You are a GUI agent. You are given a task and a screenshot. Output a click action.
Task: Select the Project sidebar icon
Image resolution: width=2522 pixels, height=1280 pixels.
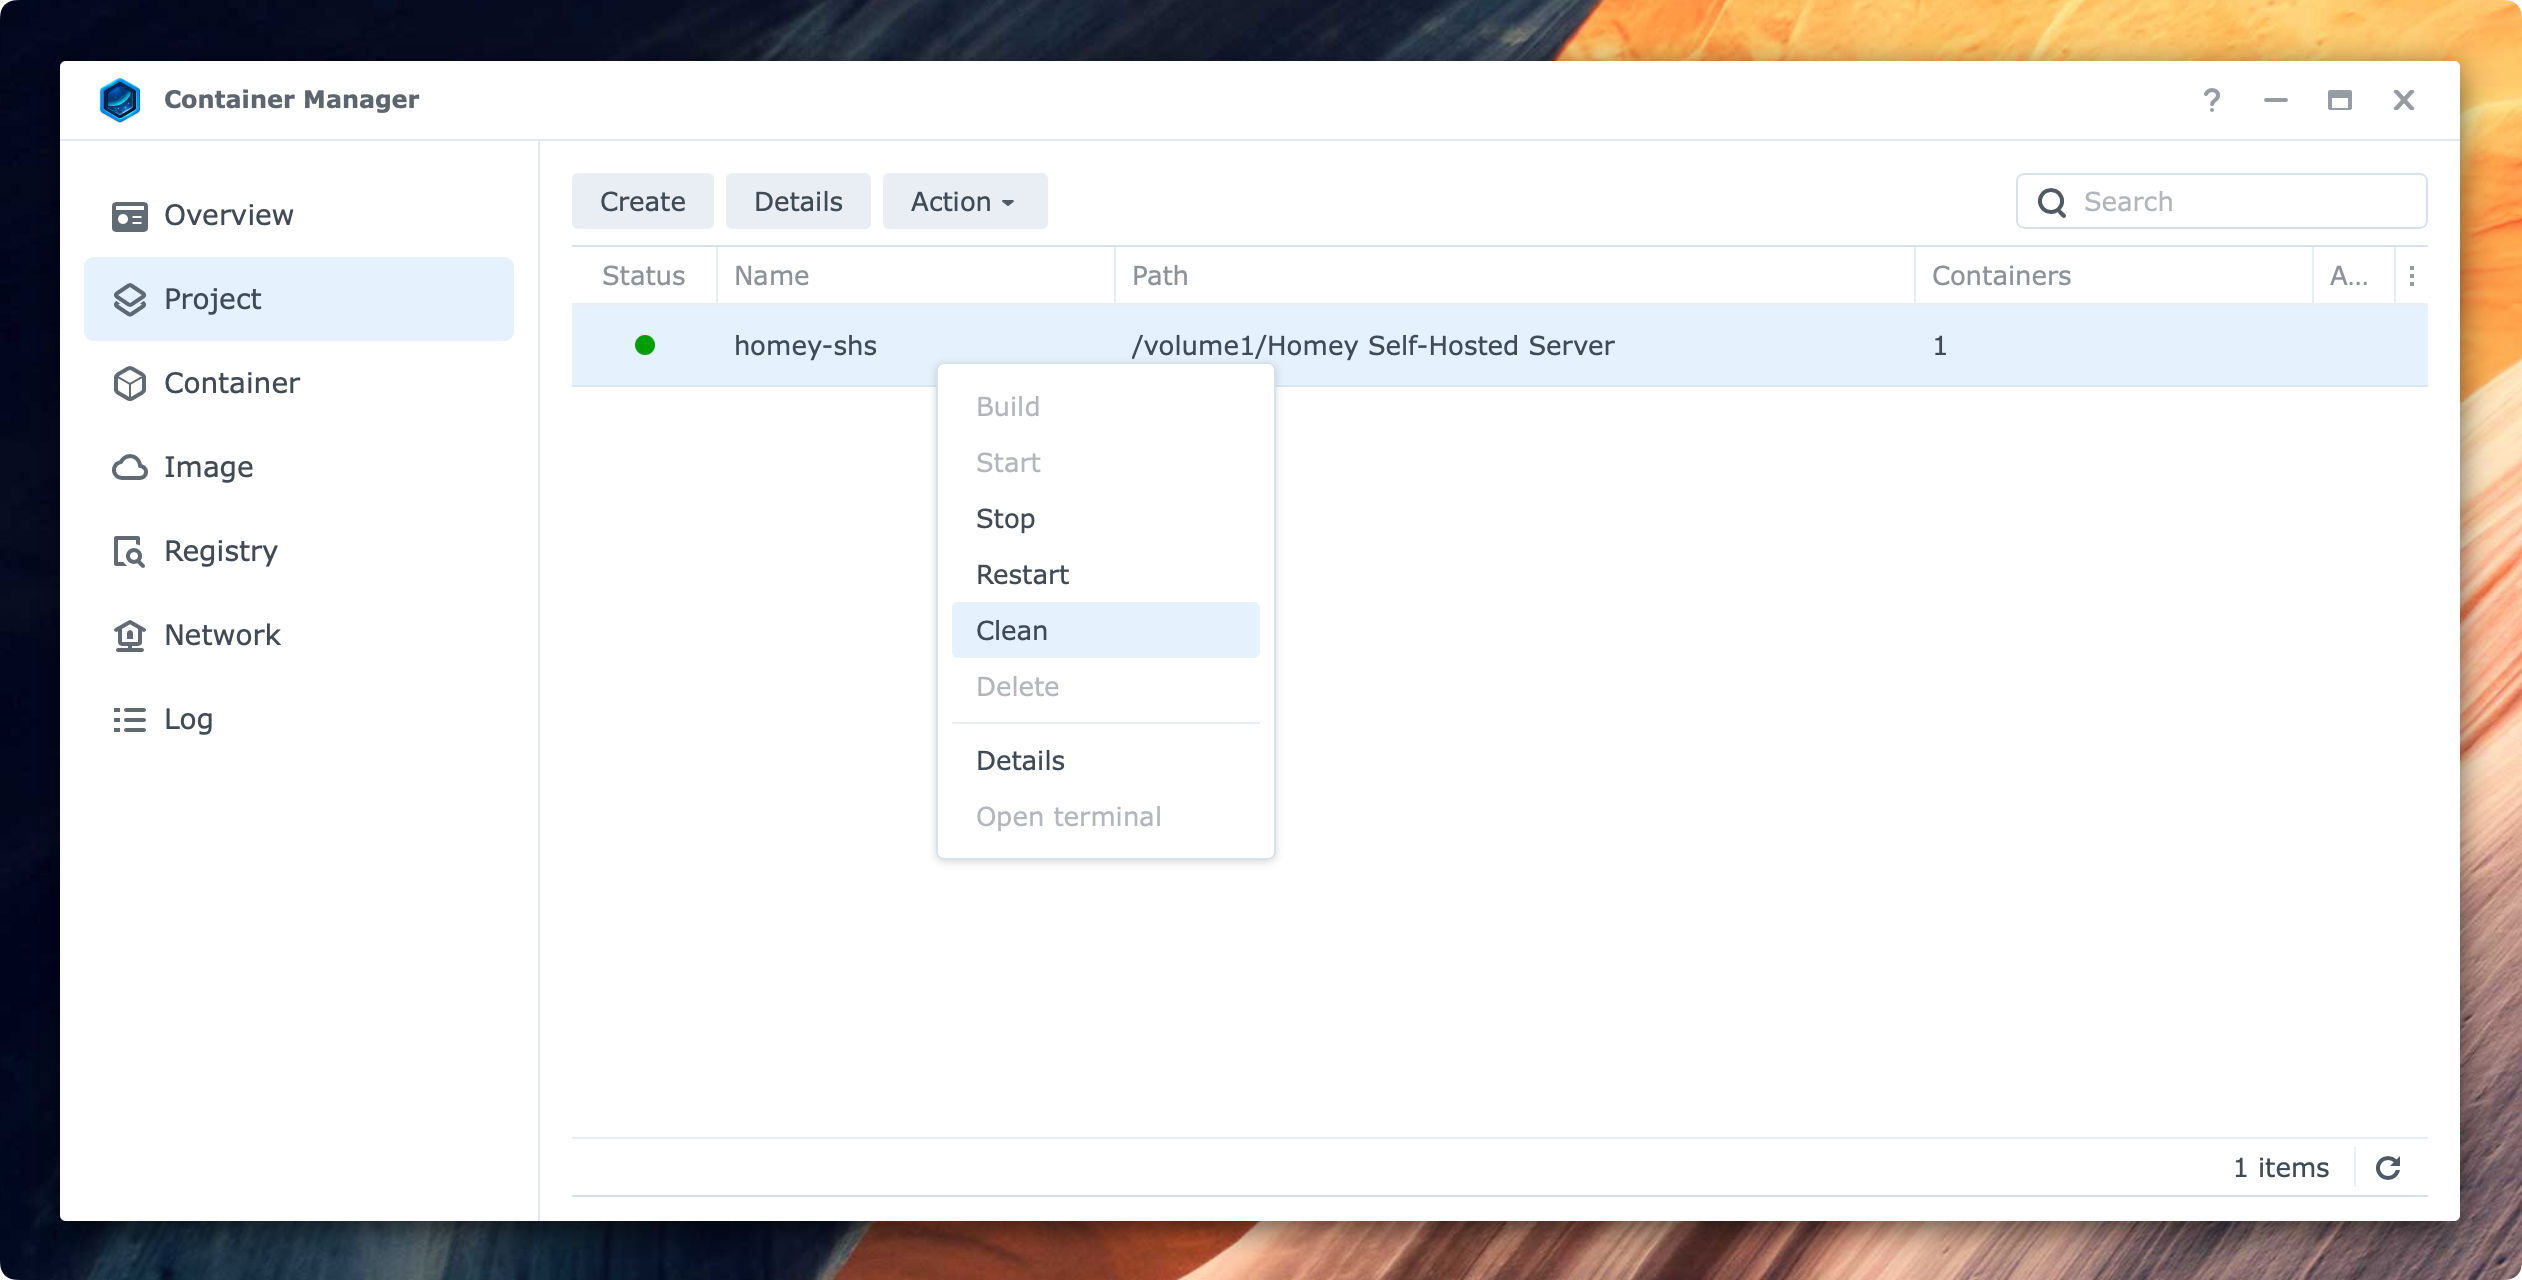tap(131, 298)
